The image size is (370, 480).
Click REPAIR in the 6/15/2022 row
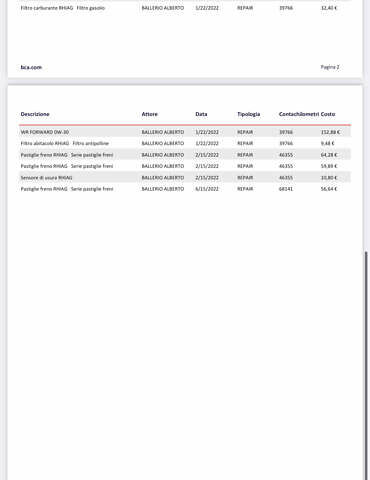(x=245, y=189)
